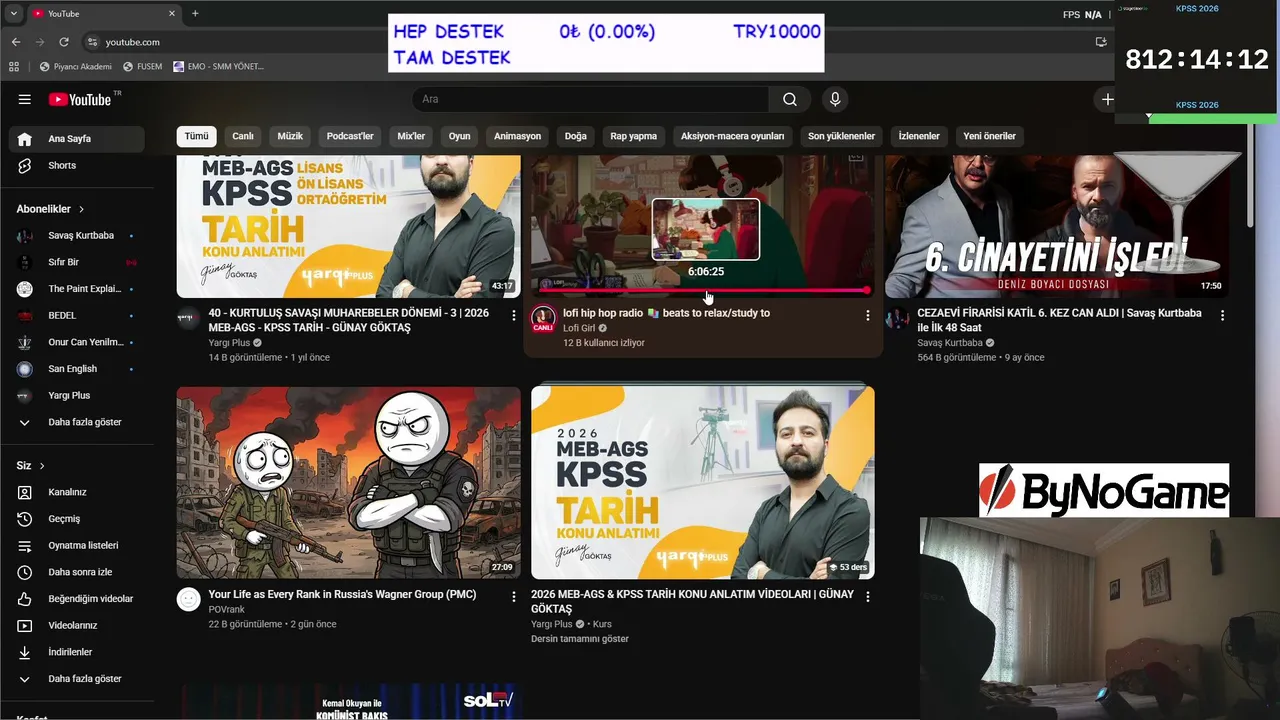The image size is (1280, 720).
Task: Click the YouTube search field
Action: pyautogui.click(x=590, y=99)
